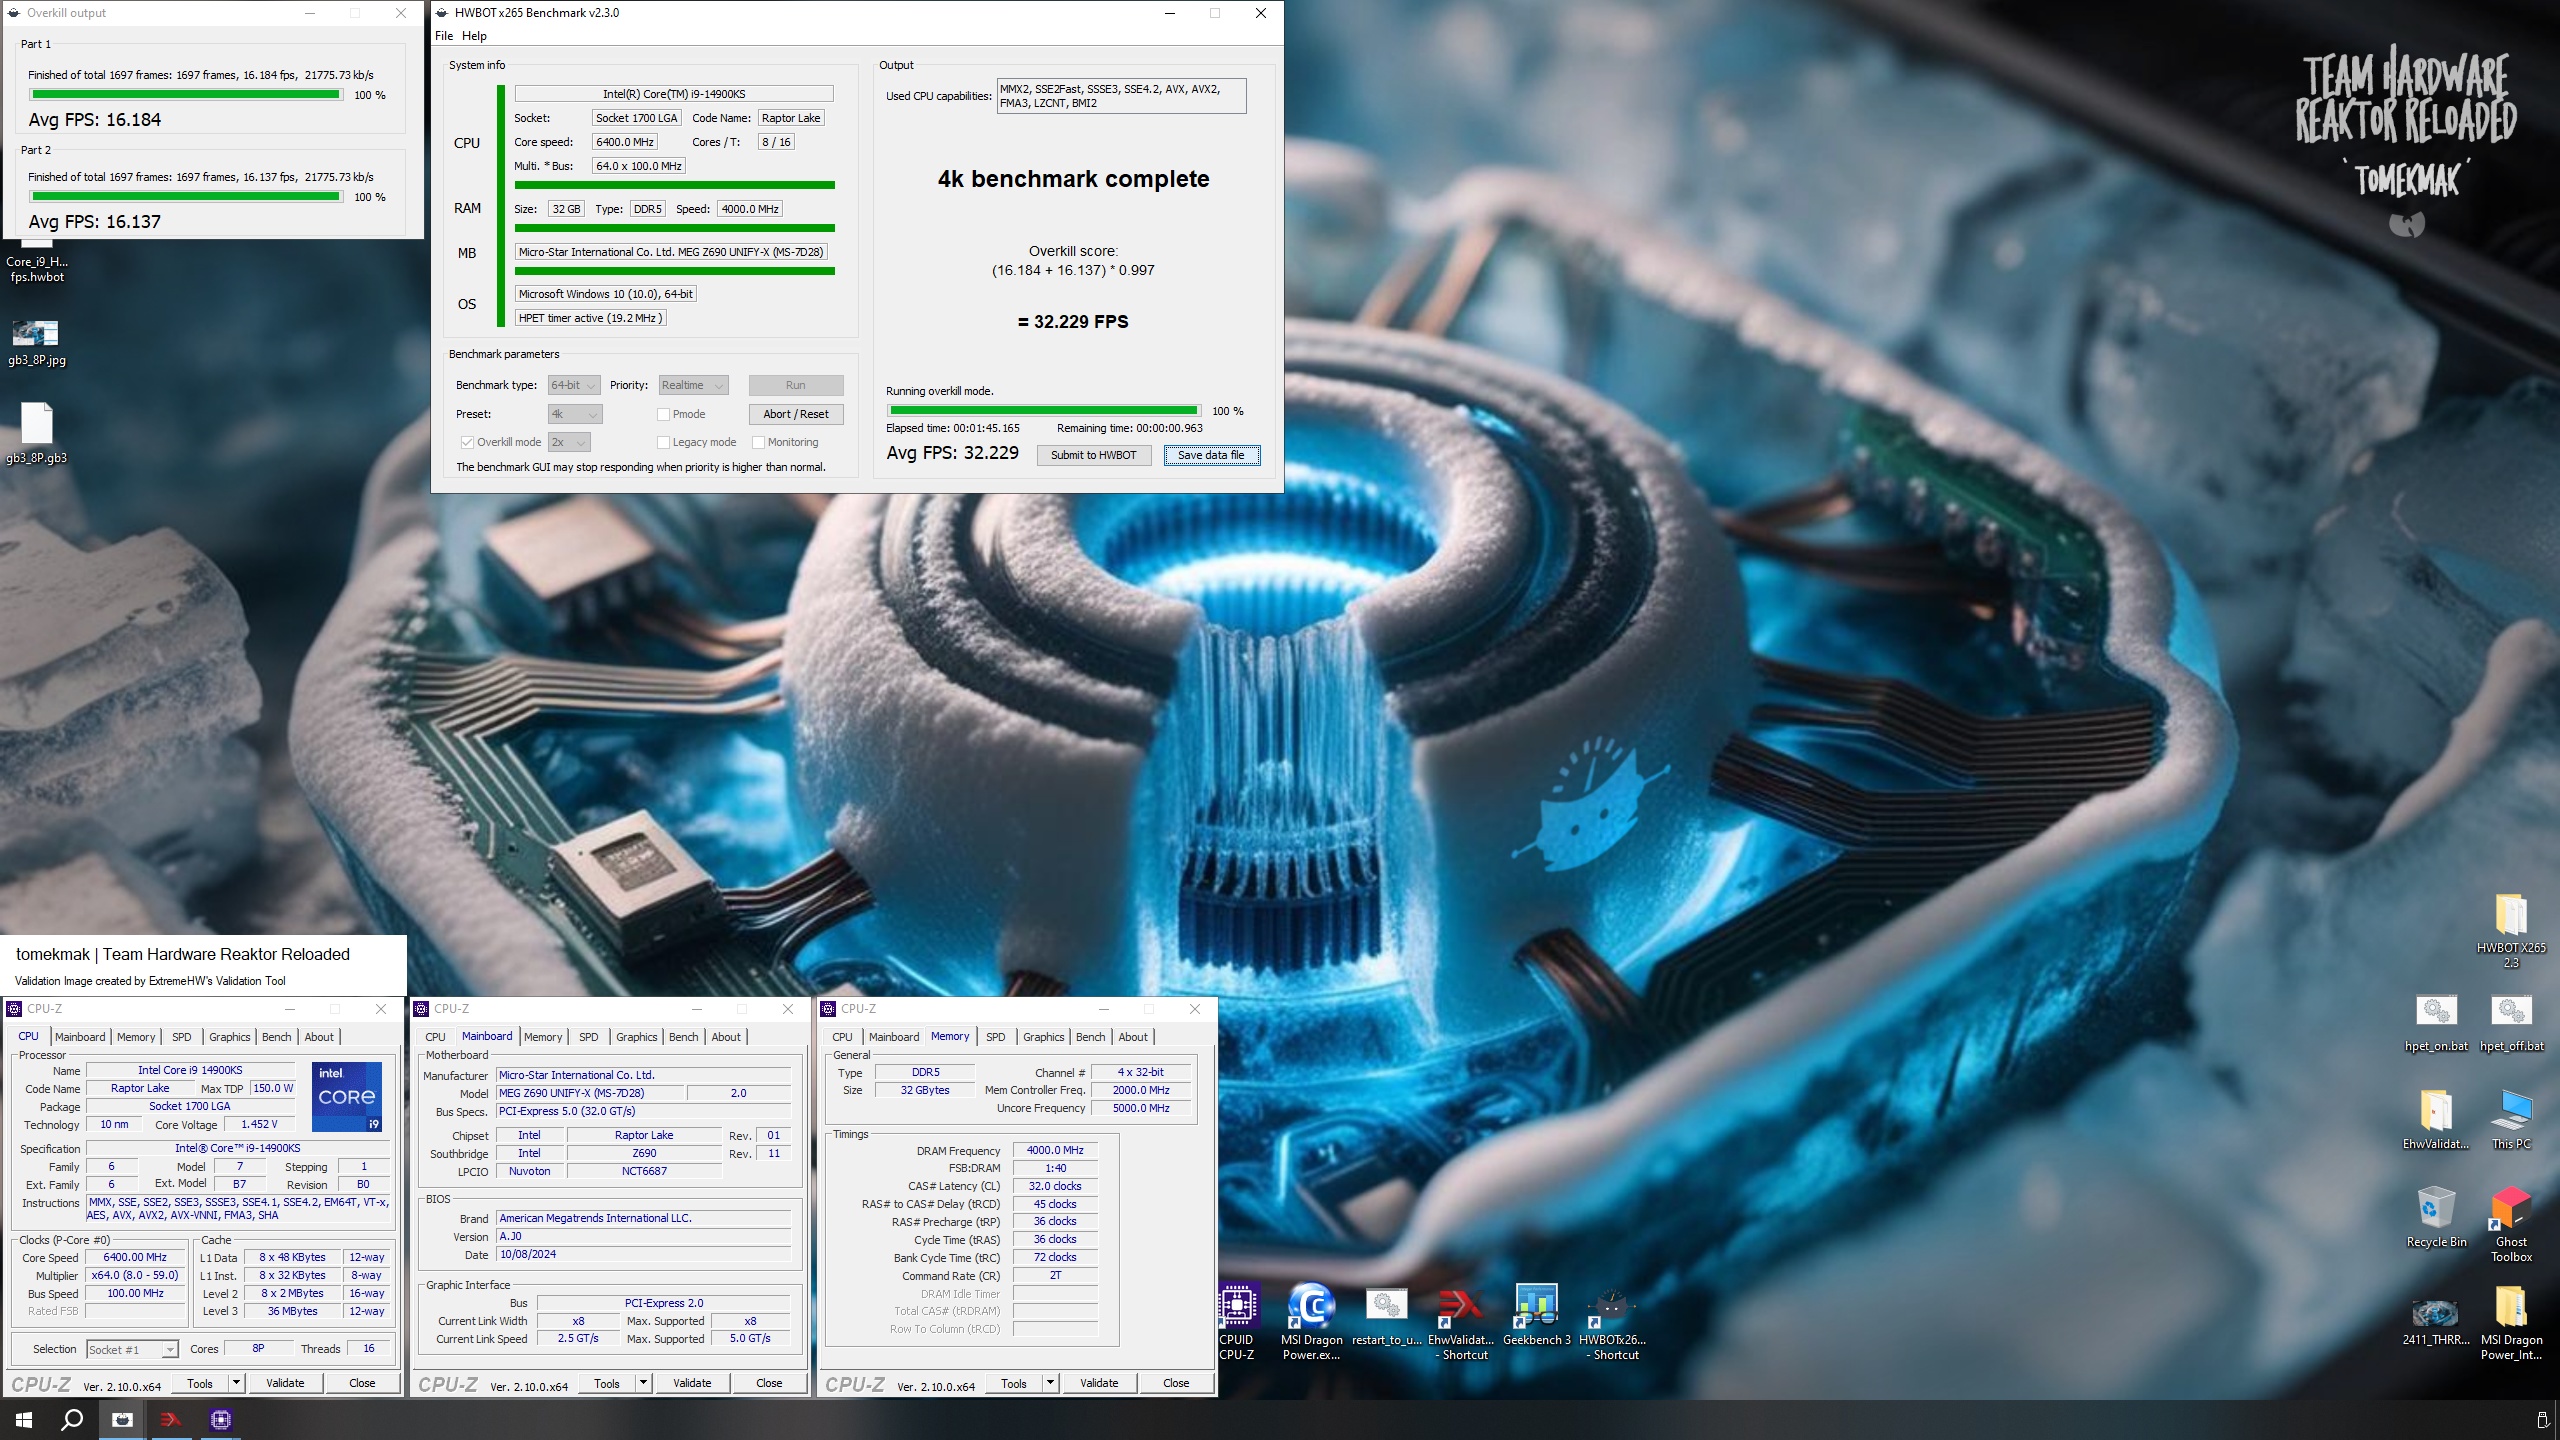This screenshot has width=2560, height=1440.
Task: Open the Help menu in HWBOT x265
Action: 474,36
